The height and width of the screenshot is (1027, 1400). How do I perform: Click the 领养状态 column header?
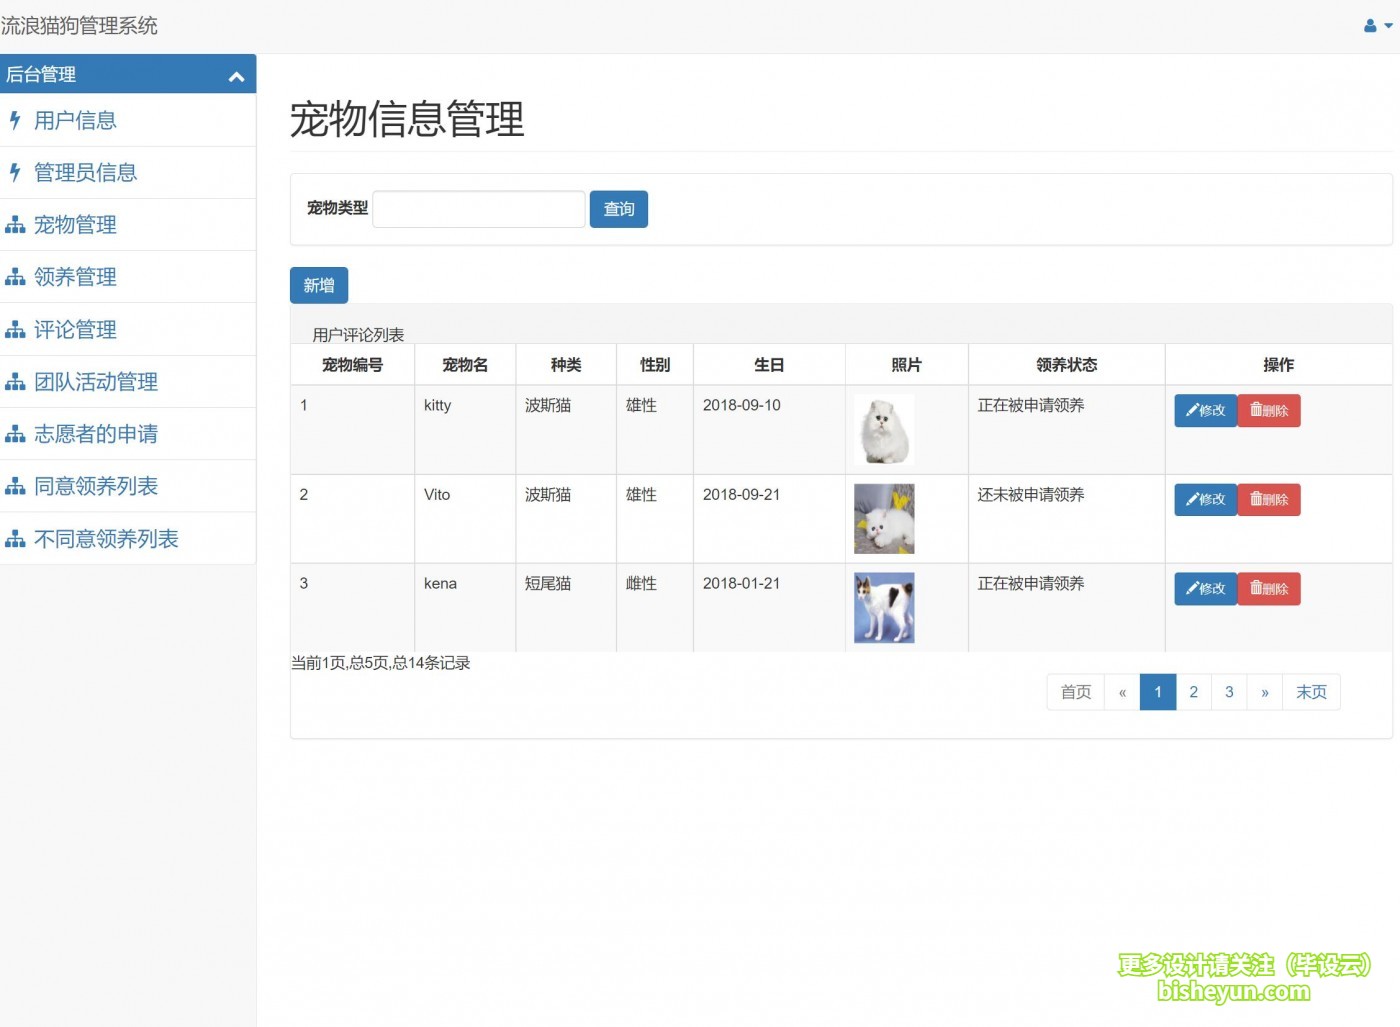pyautogui.click(x=1066, y=365)
